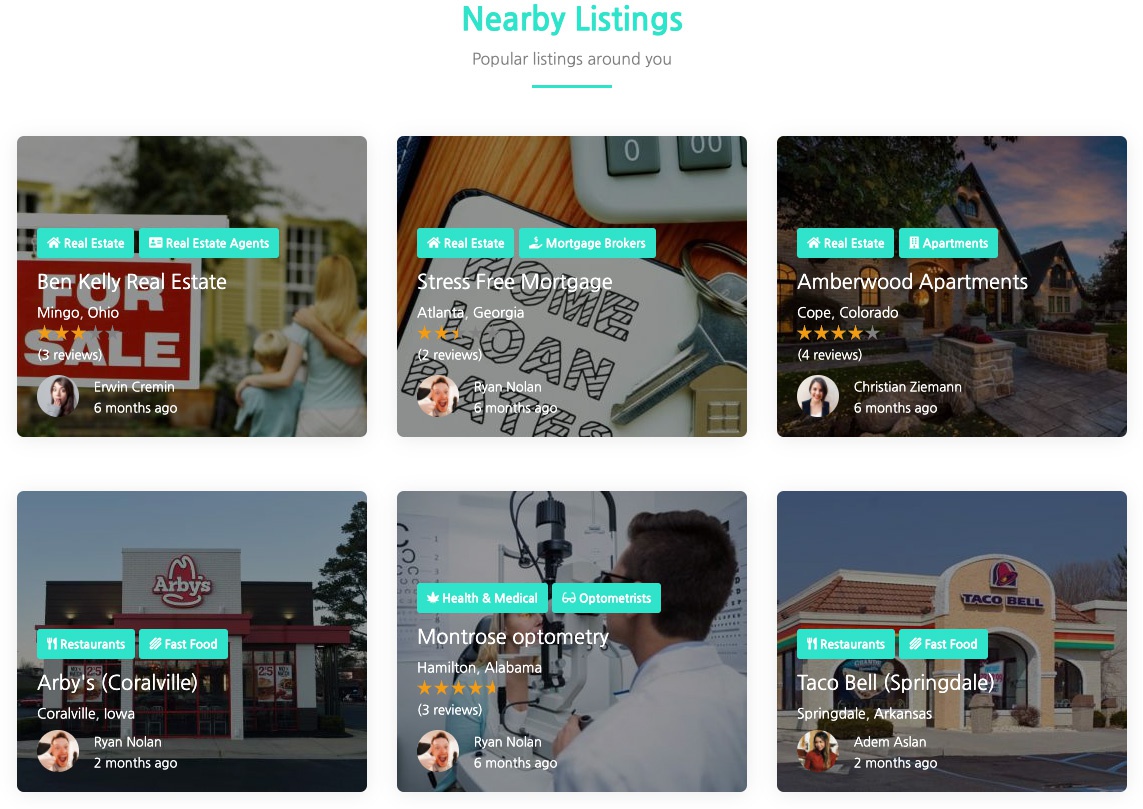The width and height of the screenshot is (1143, 809).
Task: Click Ryan Nolan's avatar on Montrose optometry
Action: 438,751
